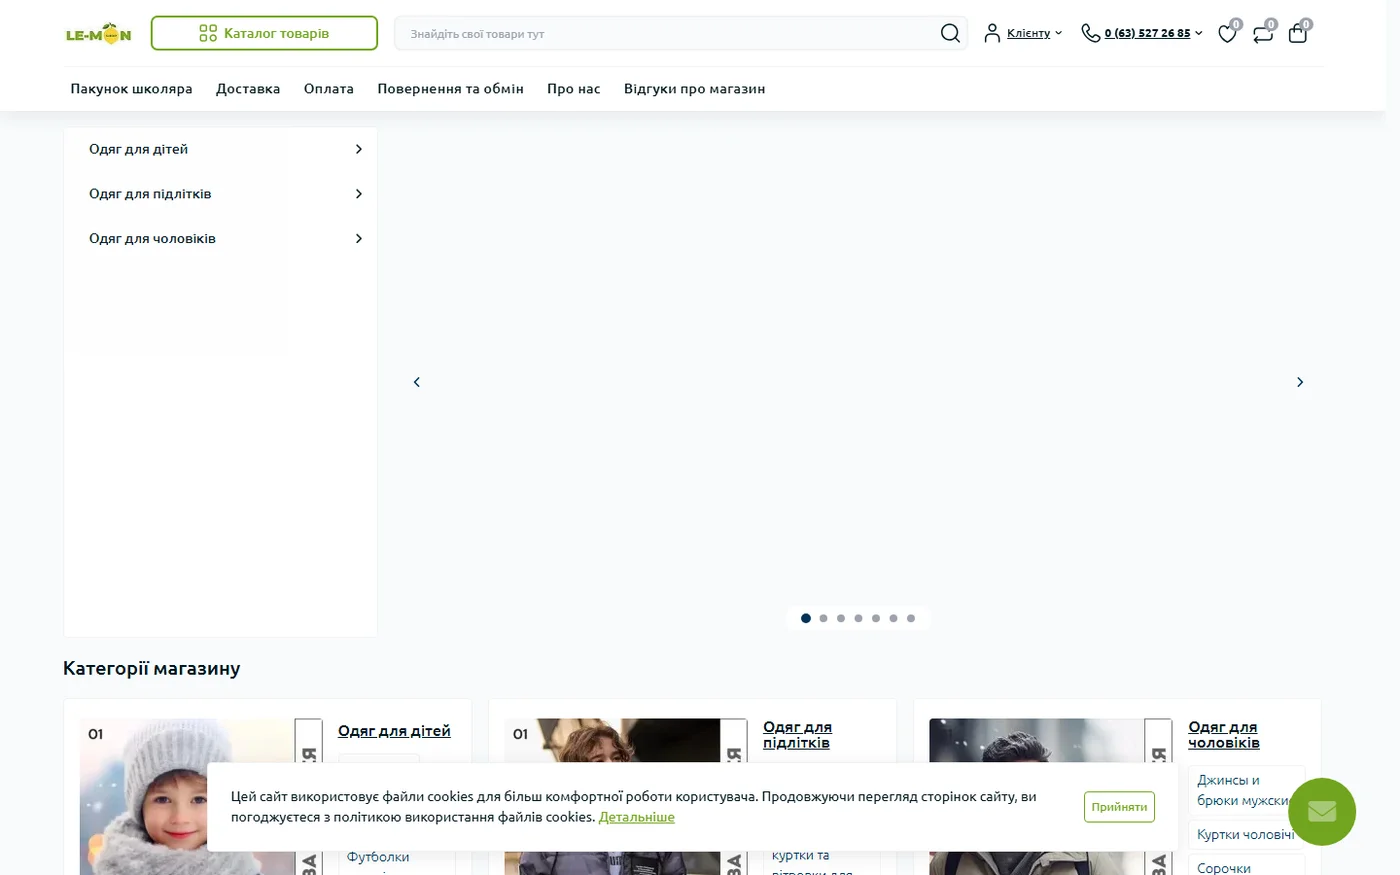1400x875 pixels.
Task: Click the magnifier search icon
Action: pyautogui.click(x=950, y=33)
